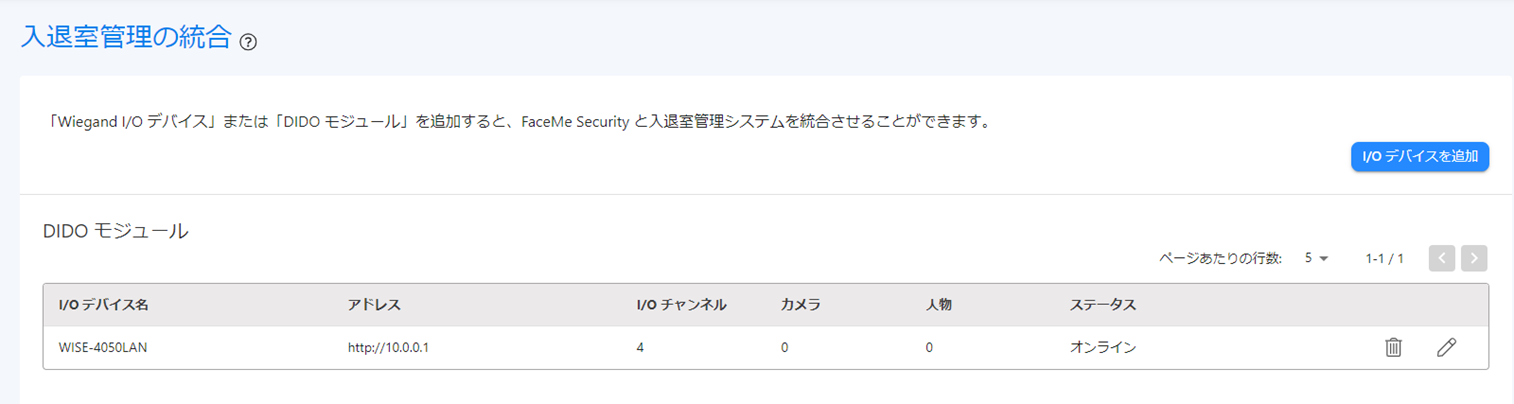The height and width of the screenshot is (404, 1514).
Task: Go to next page with right chevron
Action: (1474, 258)
